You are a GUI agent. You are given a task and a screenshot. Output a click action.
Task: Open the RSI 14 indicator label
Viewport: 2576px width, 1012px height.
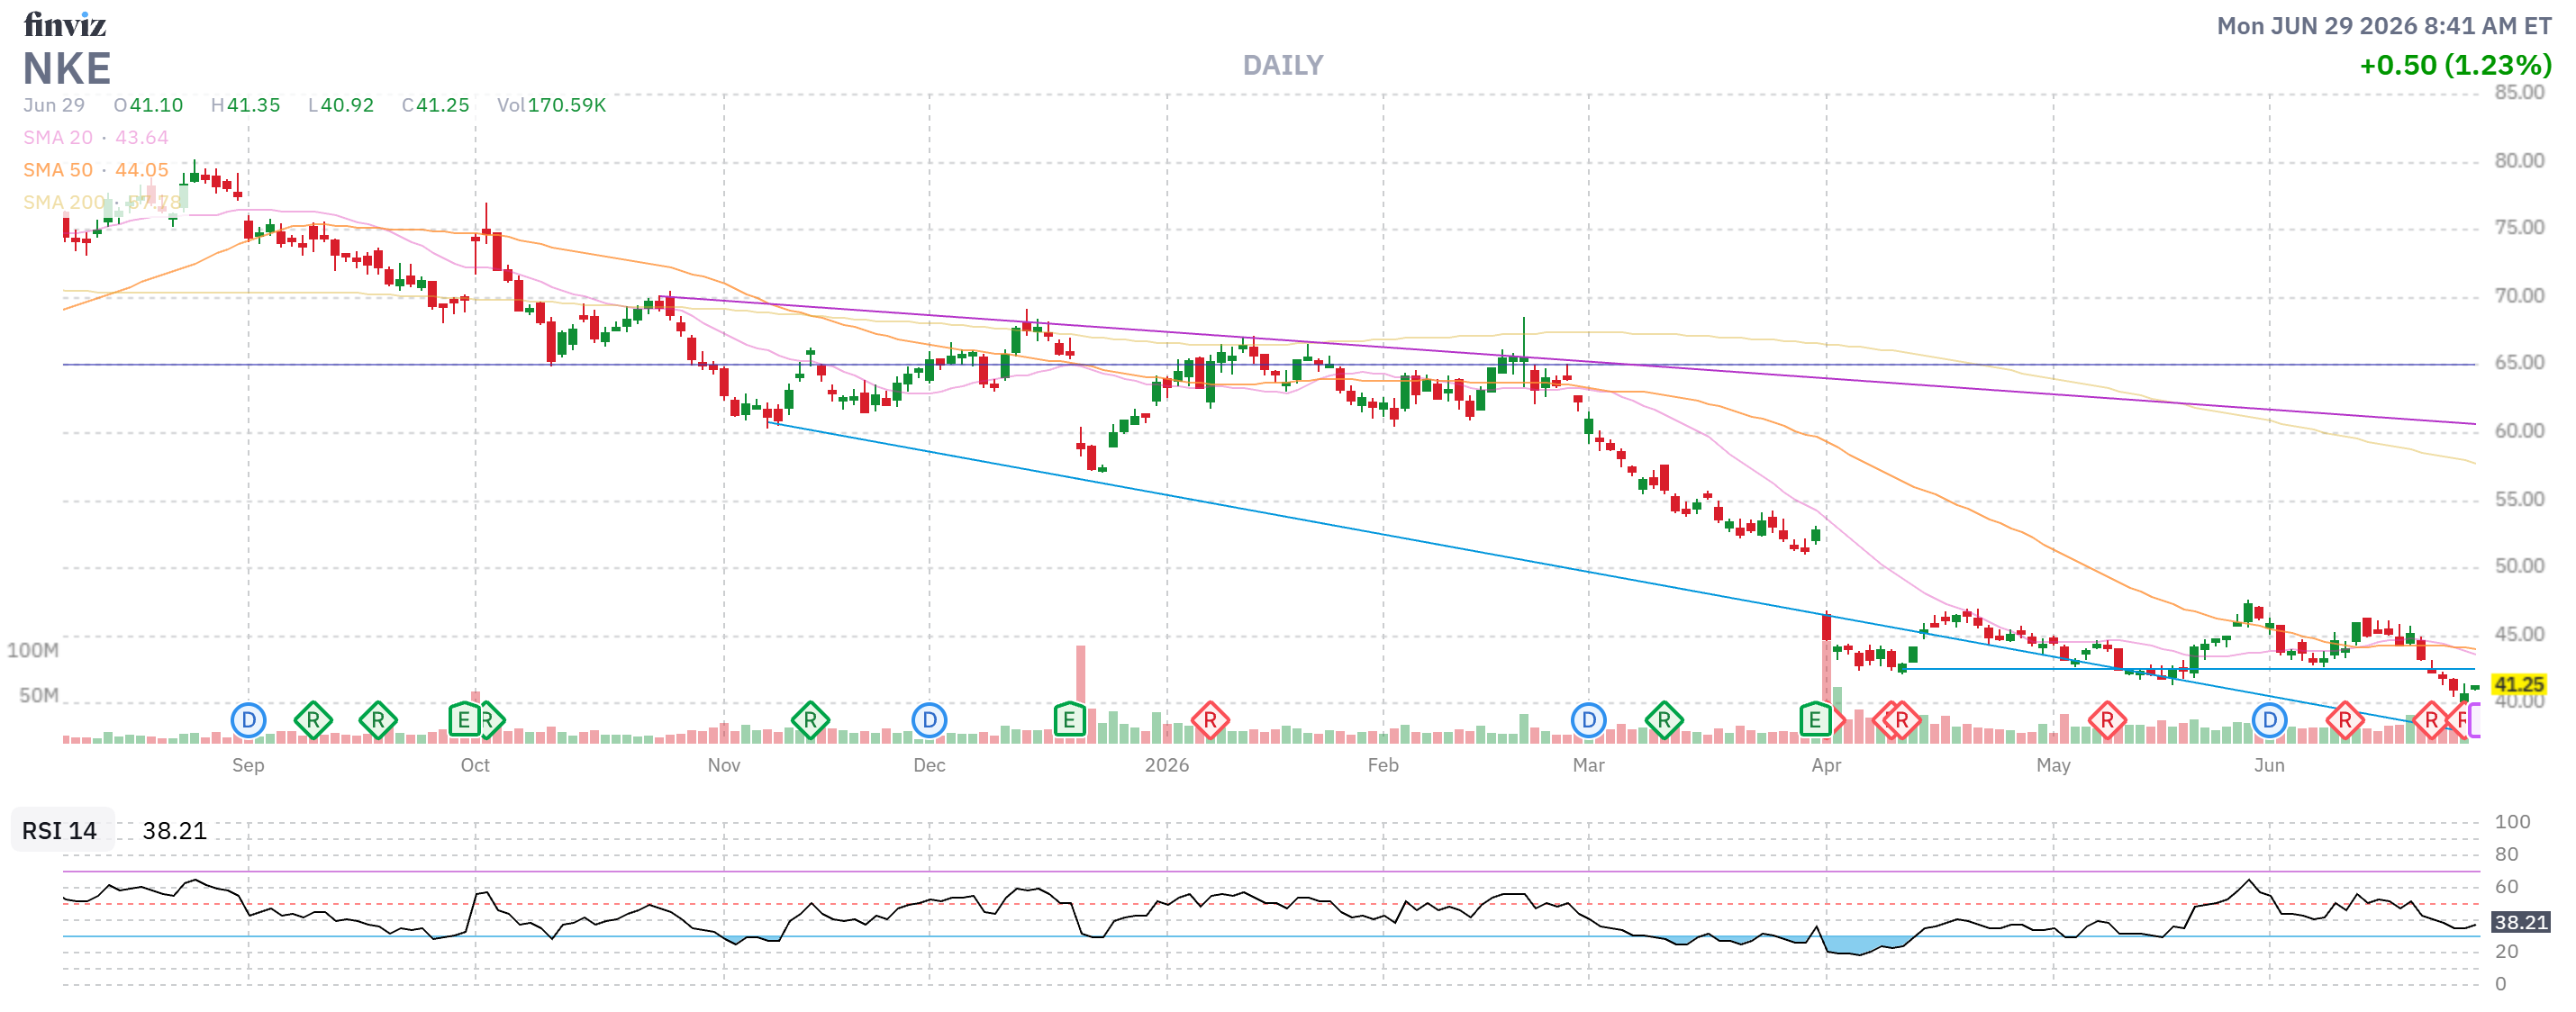tap(60, 830)
